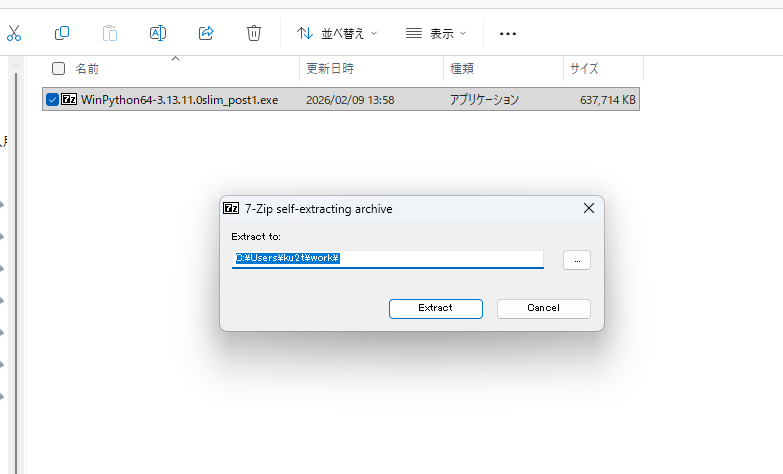The width and height of the screenshot is (783, 474).
Task: Sort by the 種類 column header
Action: point(462,68)
